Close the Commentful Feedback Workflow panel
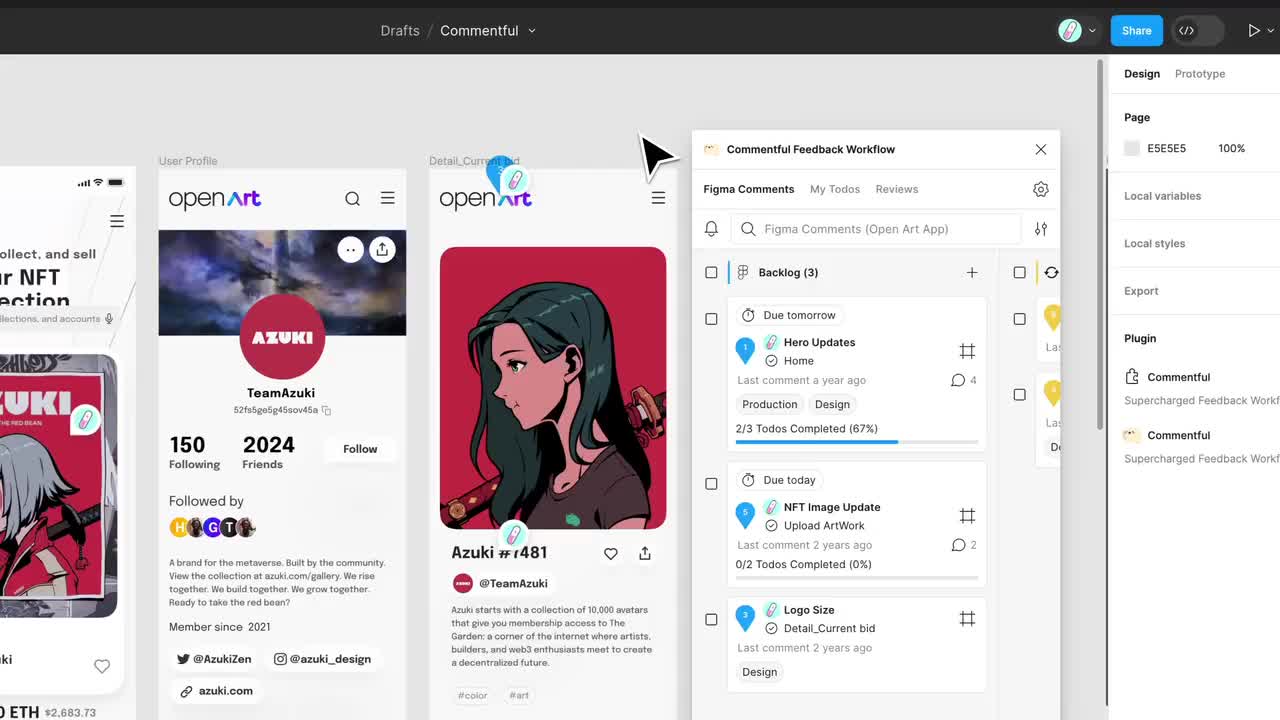Image resolution: width=1280 pixels, height=720 pixels. (1040, 149)
